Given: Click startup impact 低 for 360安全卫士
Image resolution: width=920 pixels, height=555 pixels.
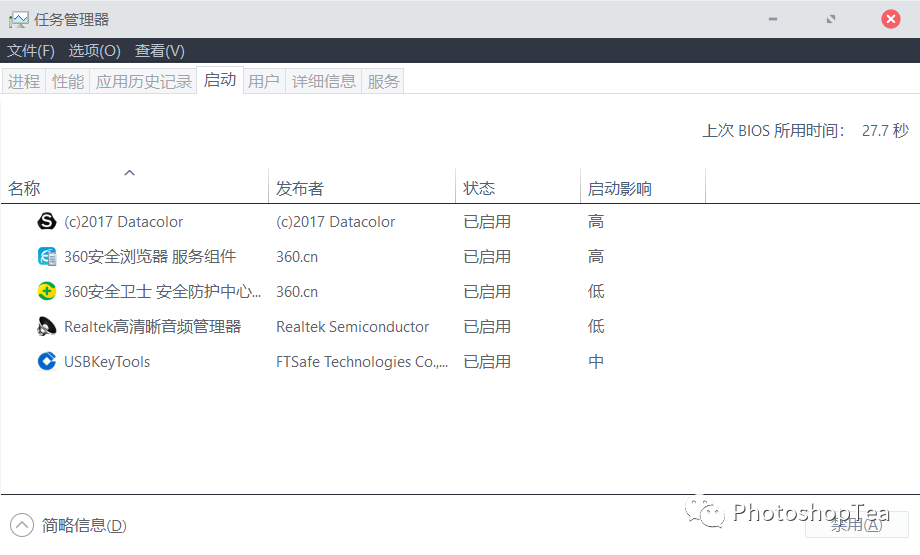Looking at the screenshot, I should point(596,292).
